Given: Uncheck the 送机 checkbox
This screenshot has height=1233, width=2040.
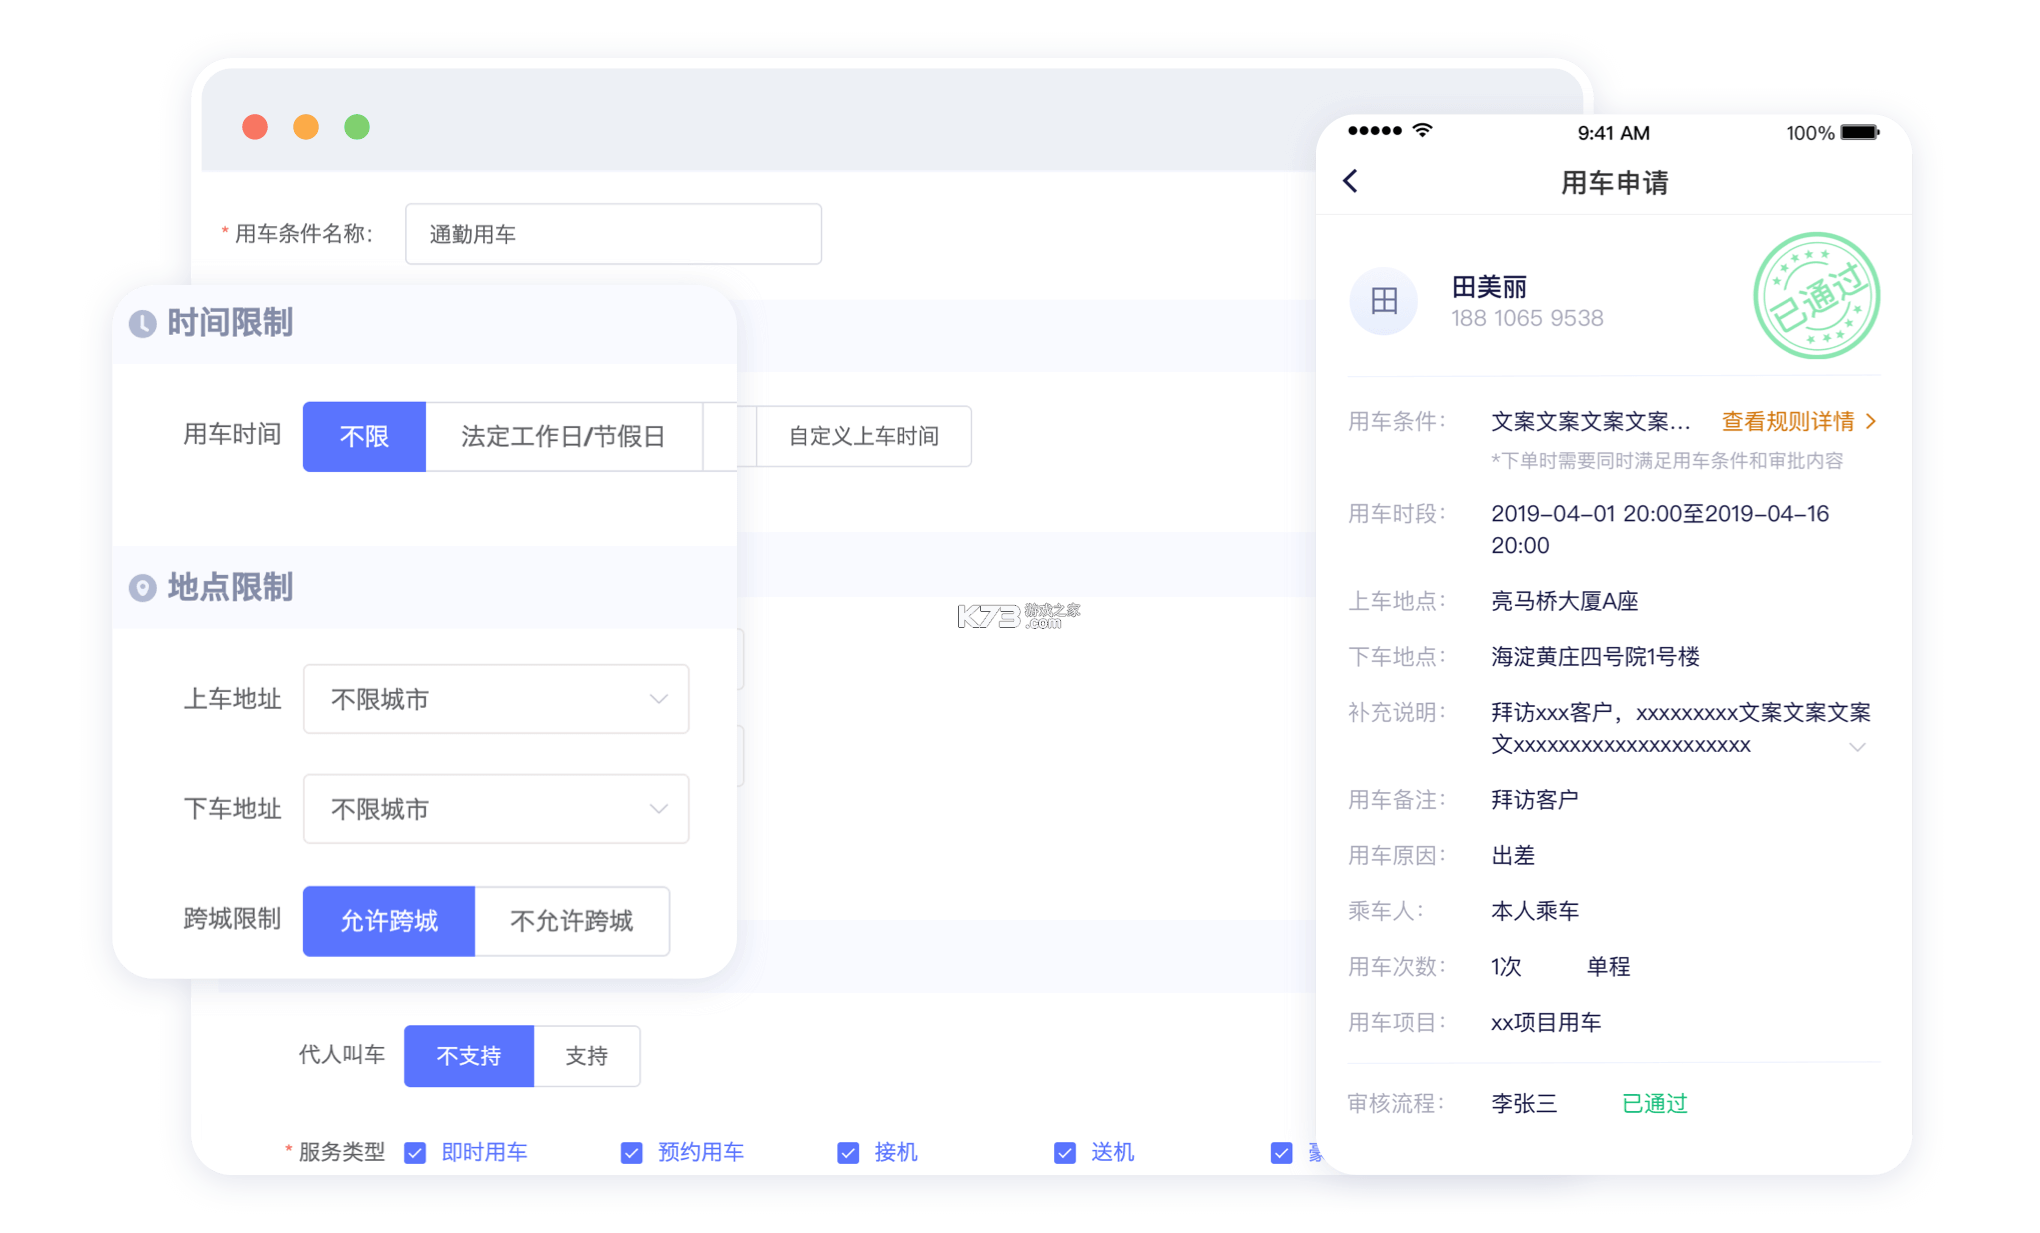Looking at the screenshot, I should [x=1065, y=1153].
